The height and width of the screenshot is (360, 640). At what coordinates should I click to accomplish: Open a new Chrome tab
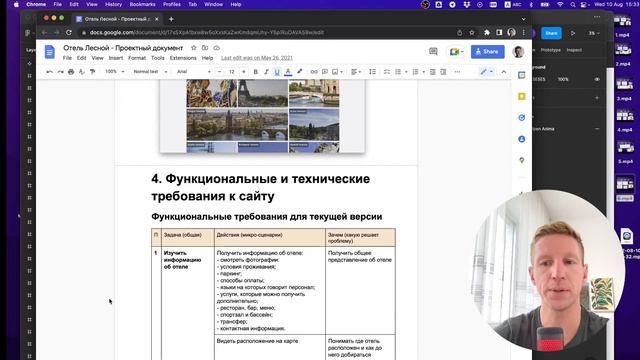(x=171, y=19)
